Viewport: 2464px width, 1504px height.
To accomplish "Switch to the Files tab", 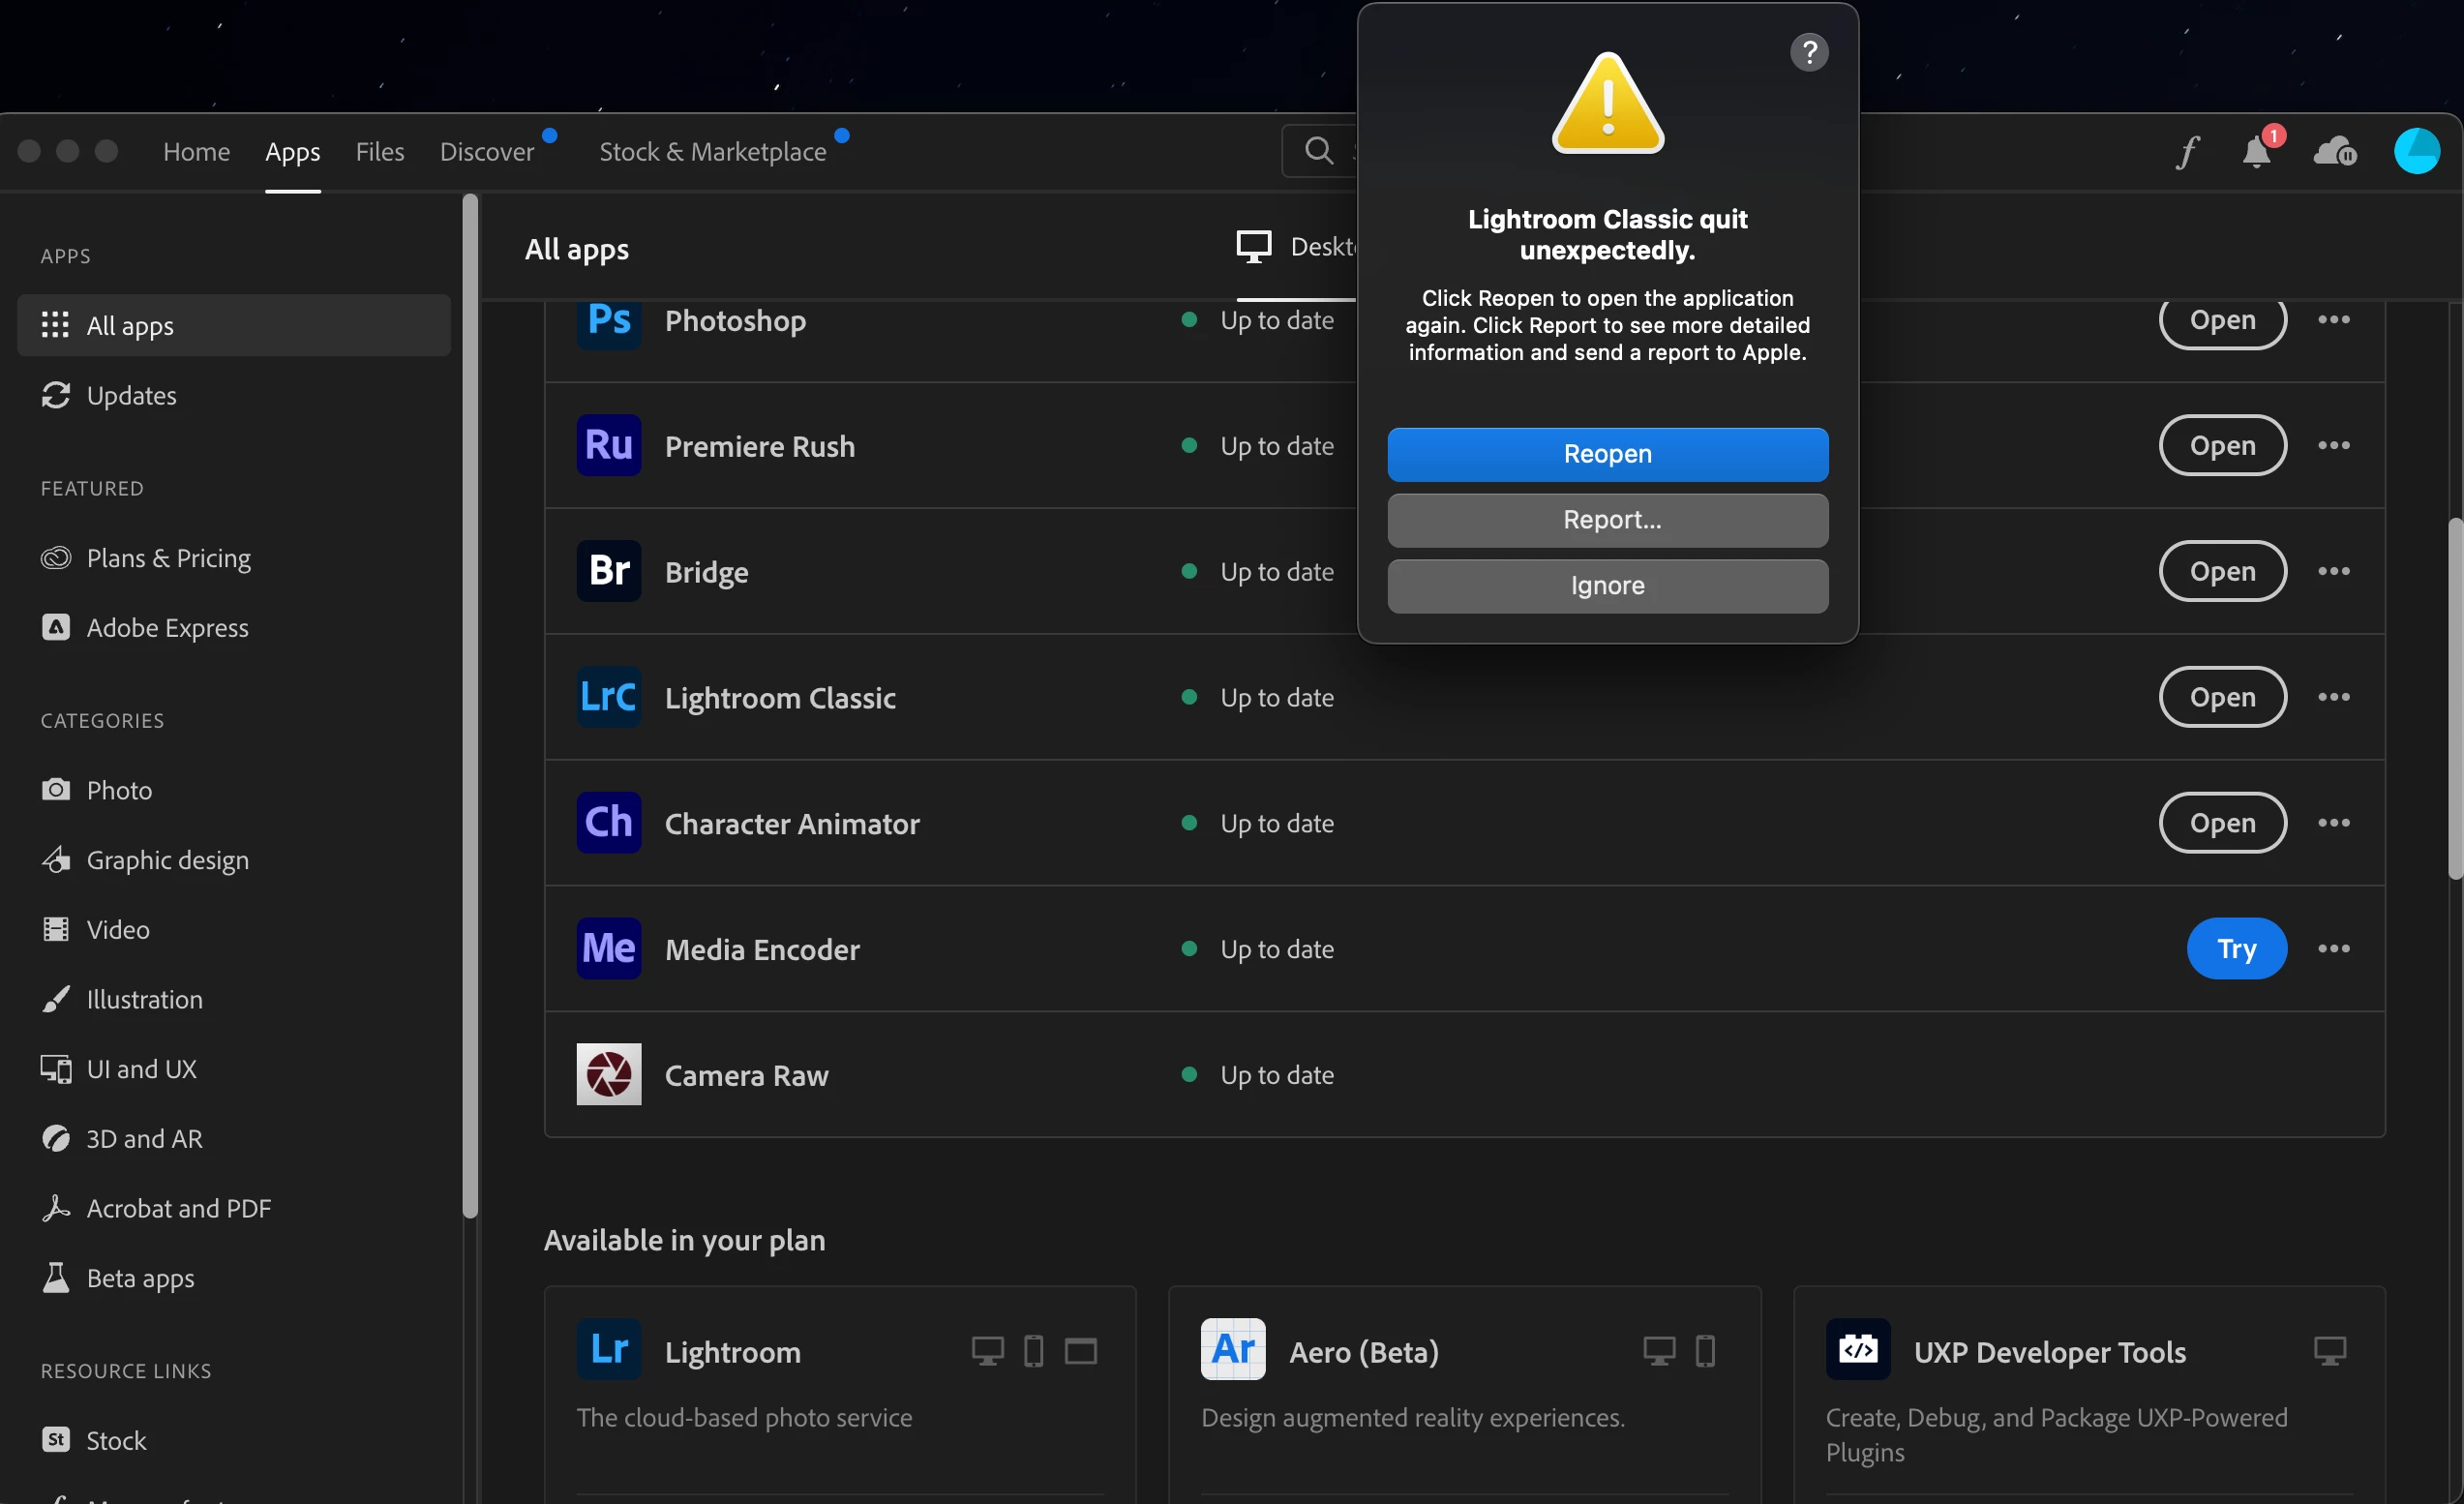I will [x=380, y=151].
